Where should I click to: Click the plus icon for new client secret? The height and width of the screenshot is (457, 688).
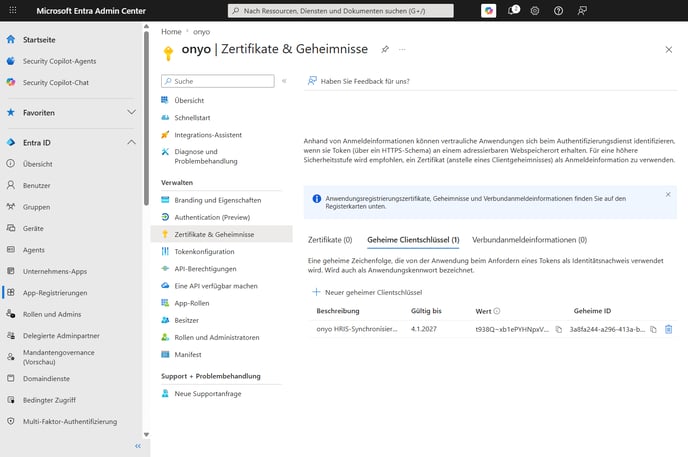(316, 292)
